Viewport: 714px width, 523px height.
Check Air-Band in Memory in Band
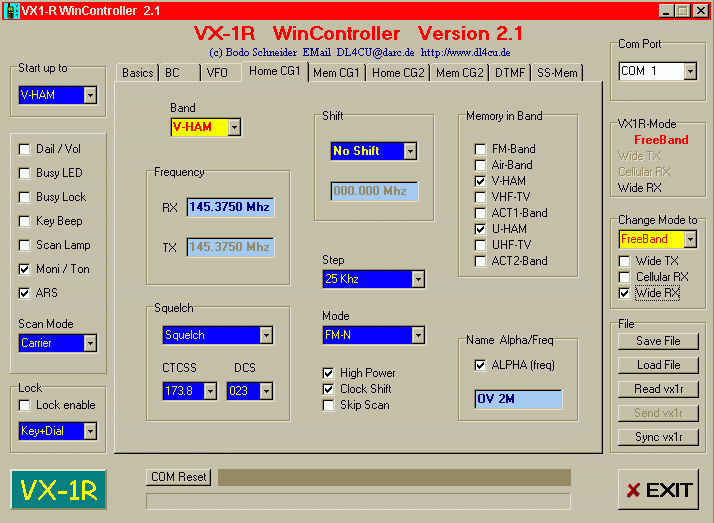point(480,165)
